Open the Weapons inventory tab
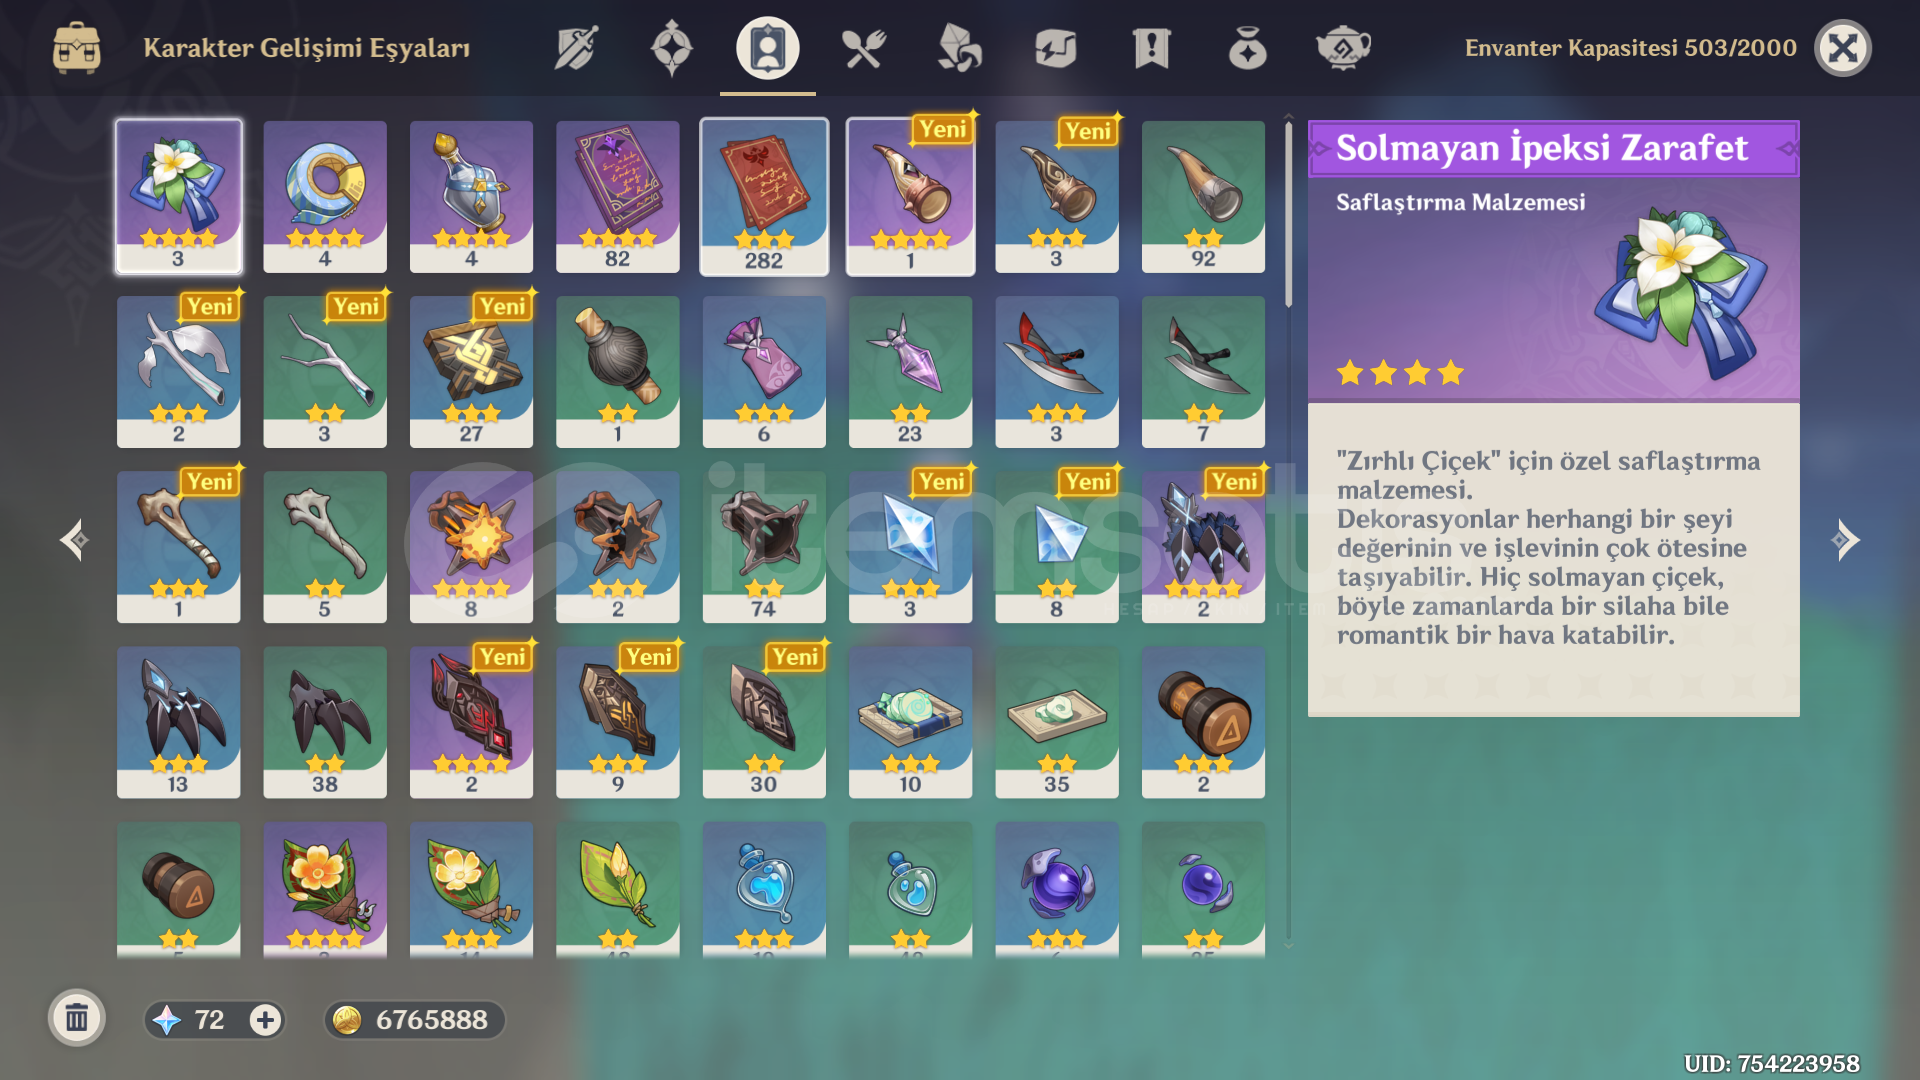Viewport: 1920px width, 1080px height. pos(576,47)
